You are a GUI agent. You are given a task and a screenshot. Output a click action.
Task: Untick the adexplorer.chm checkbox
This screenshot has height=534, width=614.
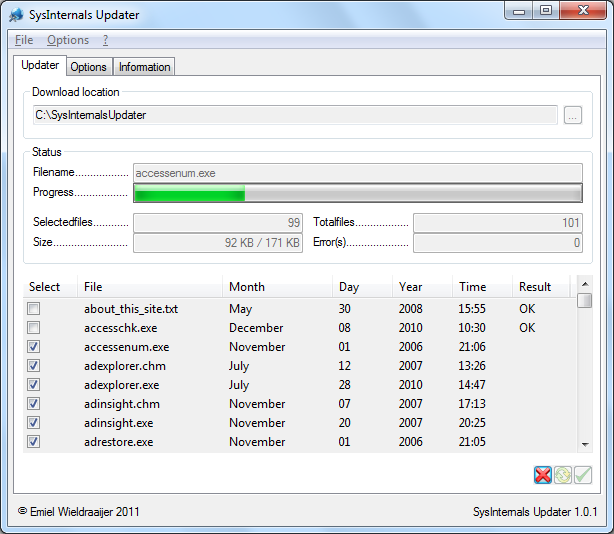point(34,366)
